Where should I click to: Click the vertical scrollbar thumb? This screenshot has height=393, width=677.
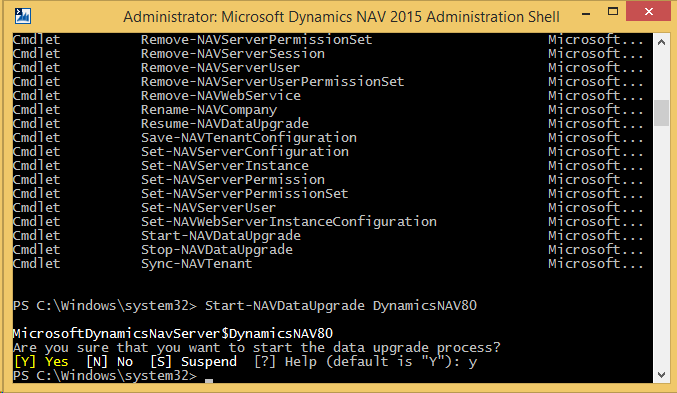tap(661, 113)
